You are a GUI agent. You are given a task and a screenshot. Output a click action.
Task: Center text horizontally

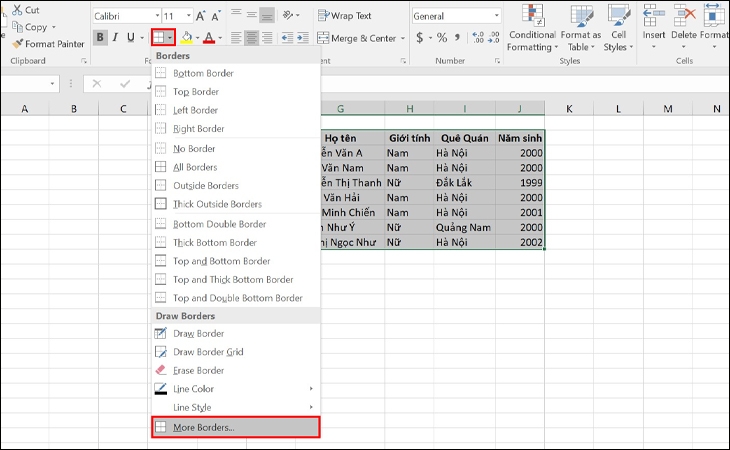[x=251, y=38]
